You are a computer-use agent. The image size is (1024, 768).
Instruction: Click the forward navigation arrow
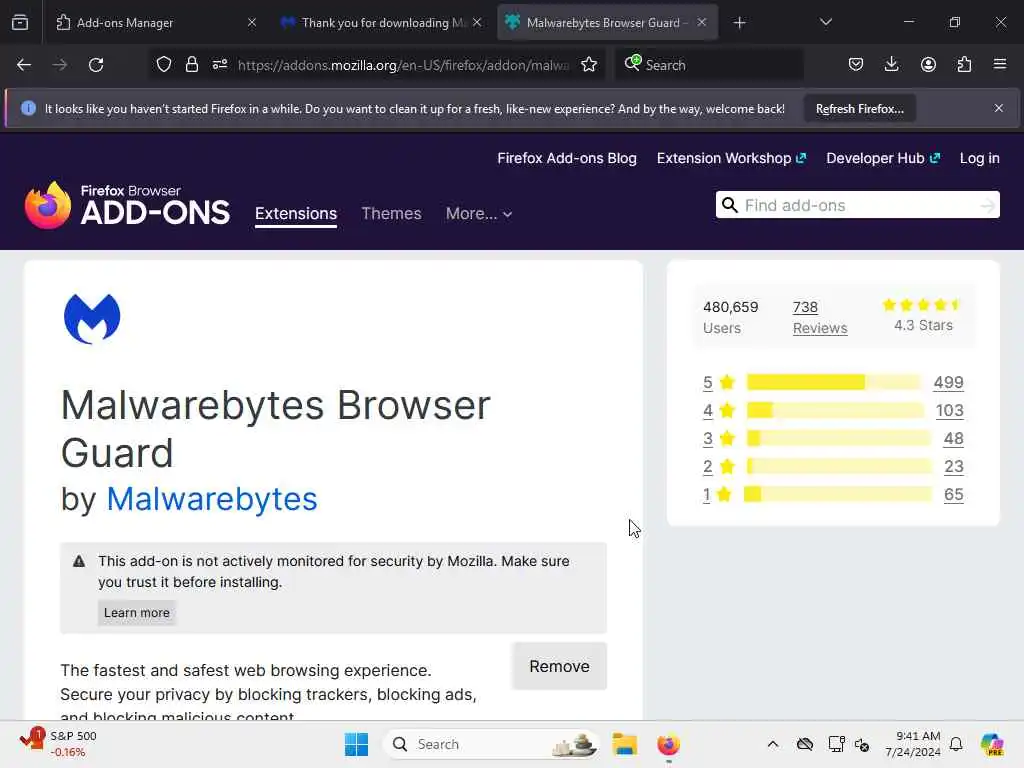click(x=60, y=65)
